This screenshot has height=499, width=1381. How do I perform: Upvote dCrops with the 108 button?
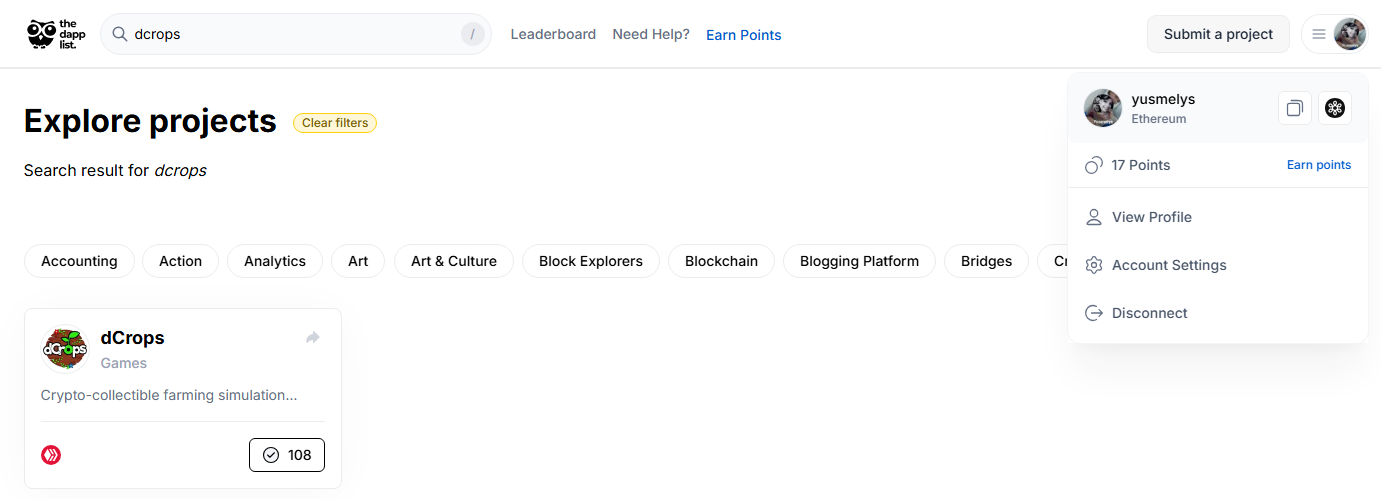click(x=287, y=455)
